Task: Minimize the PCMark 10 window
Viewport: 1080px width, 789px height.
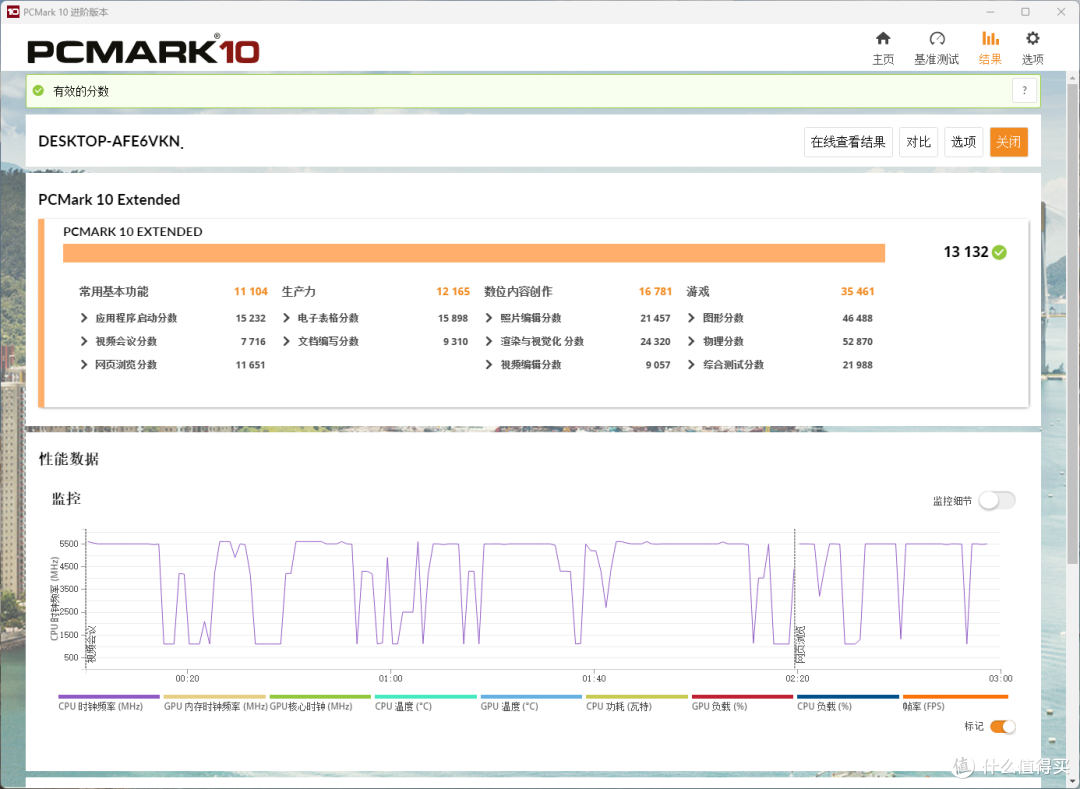Action: point(990,12)
